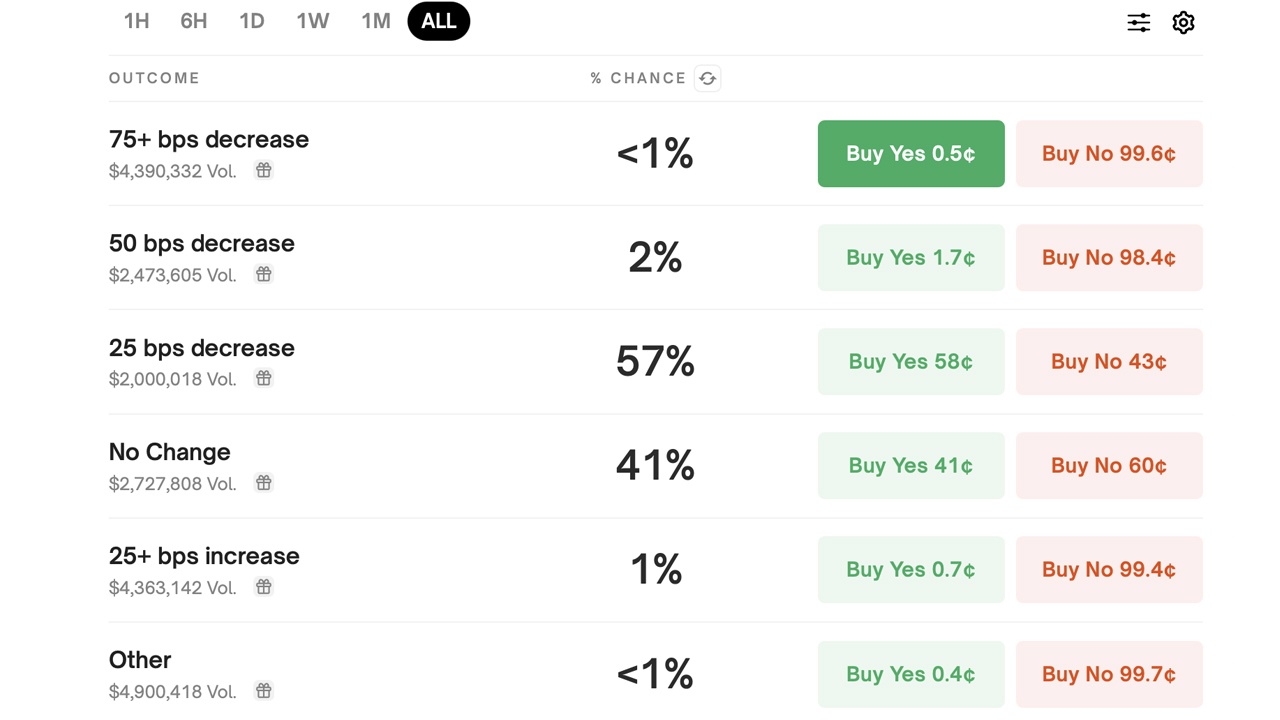
Task: Buy Yes on 25 bps decrease
Action: (910, 361)
